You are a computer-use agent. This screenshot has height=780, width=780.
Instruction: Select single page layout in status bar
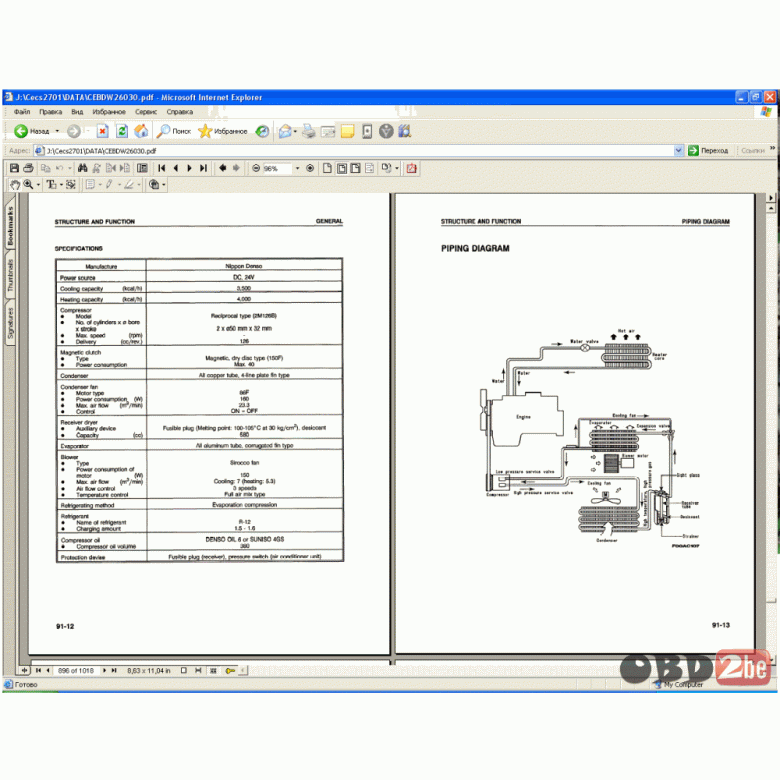(x=184, y=671)
